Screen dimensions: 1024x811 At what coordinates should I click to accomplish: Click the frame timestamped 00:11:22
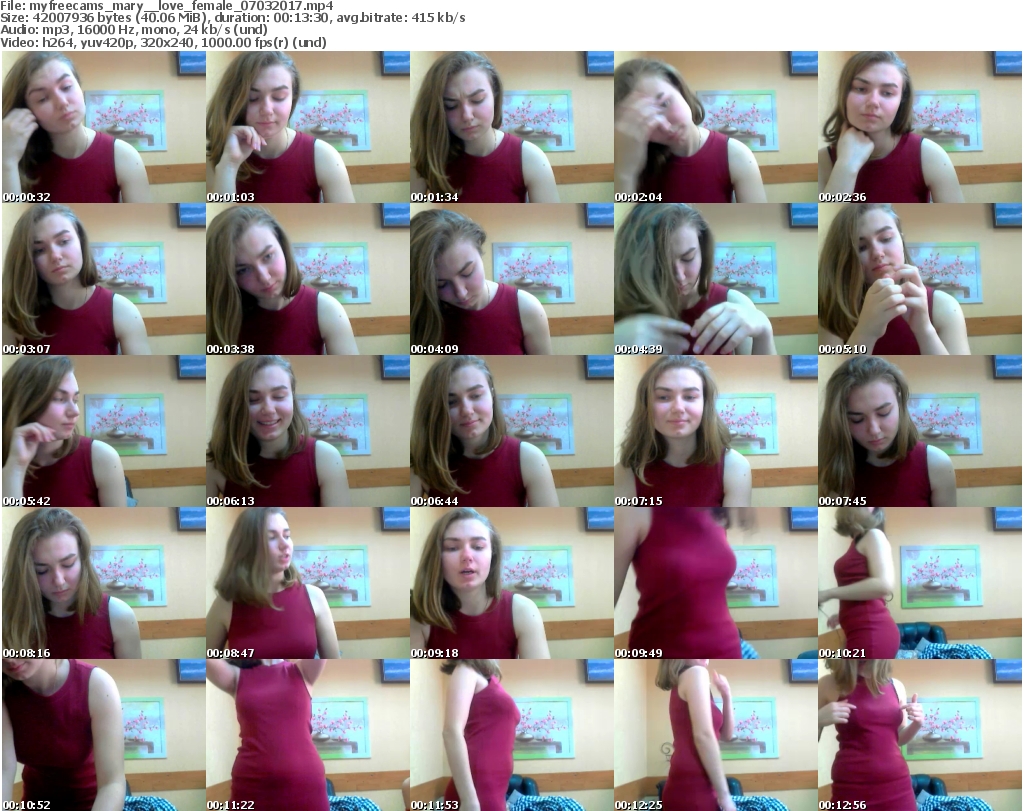click(x=308, y=735)
